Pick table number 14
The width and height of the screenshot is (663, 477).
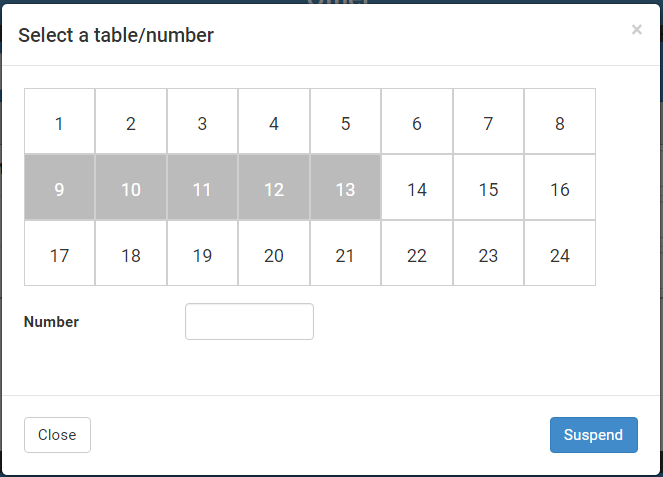pos(417,189)
